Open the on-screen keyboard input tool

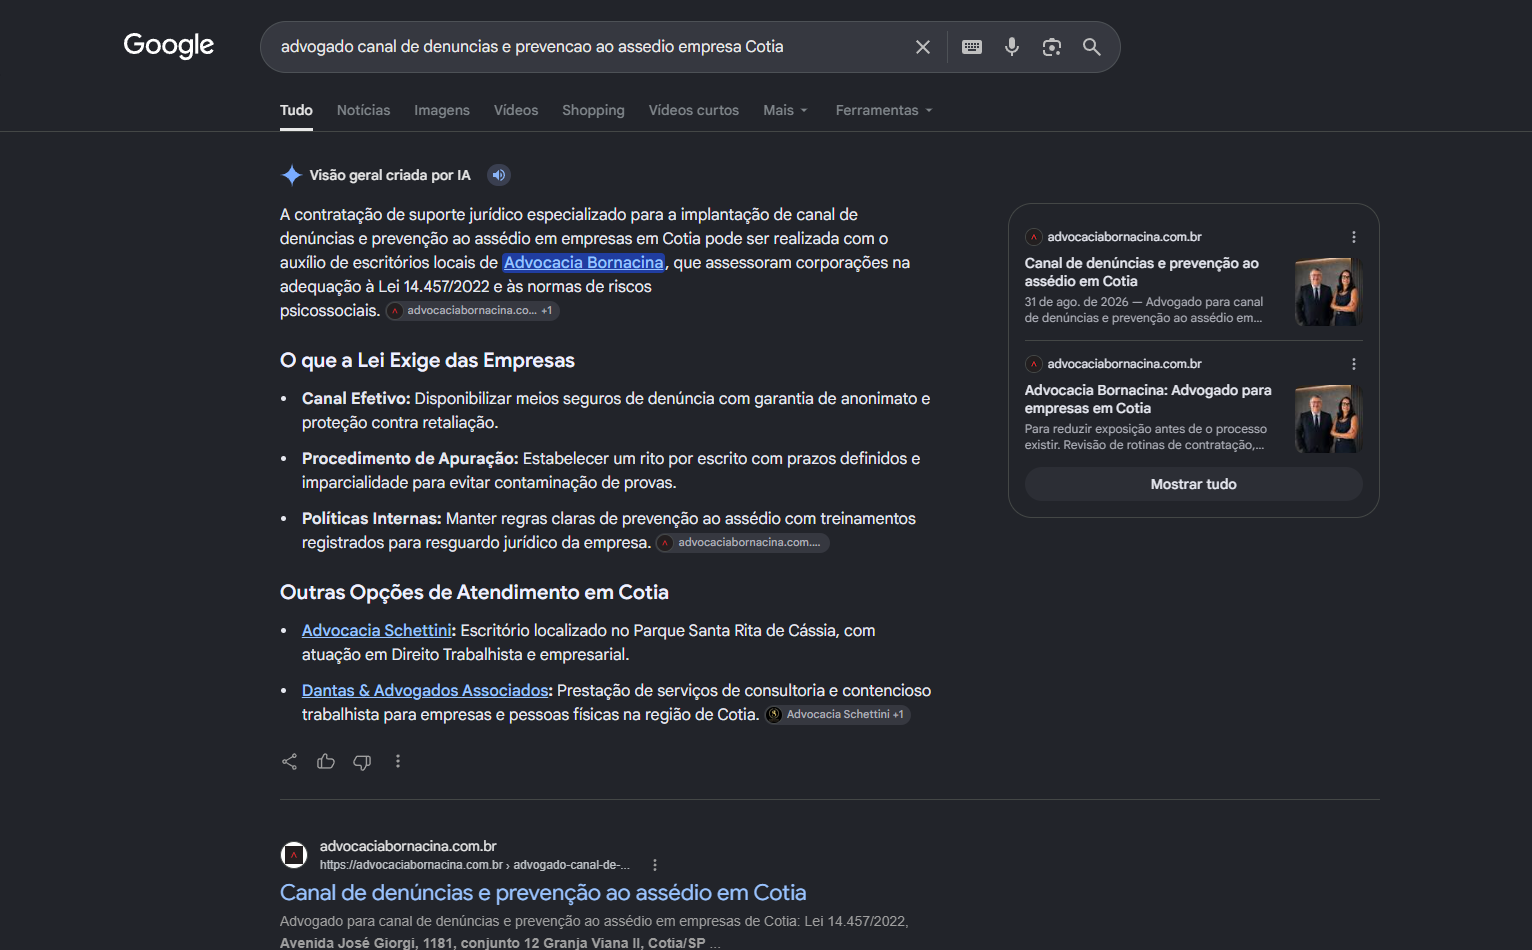972,47
